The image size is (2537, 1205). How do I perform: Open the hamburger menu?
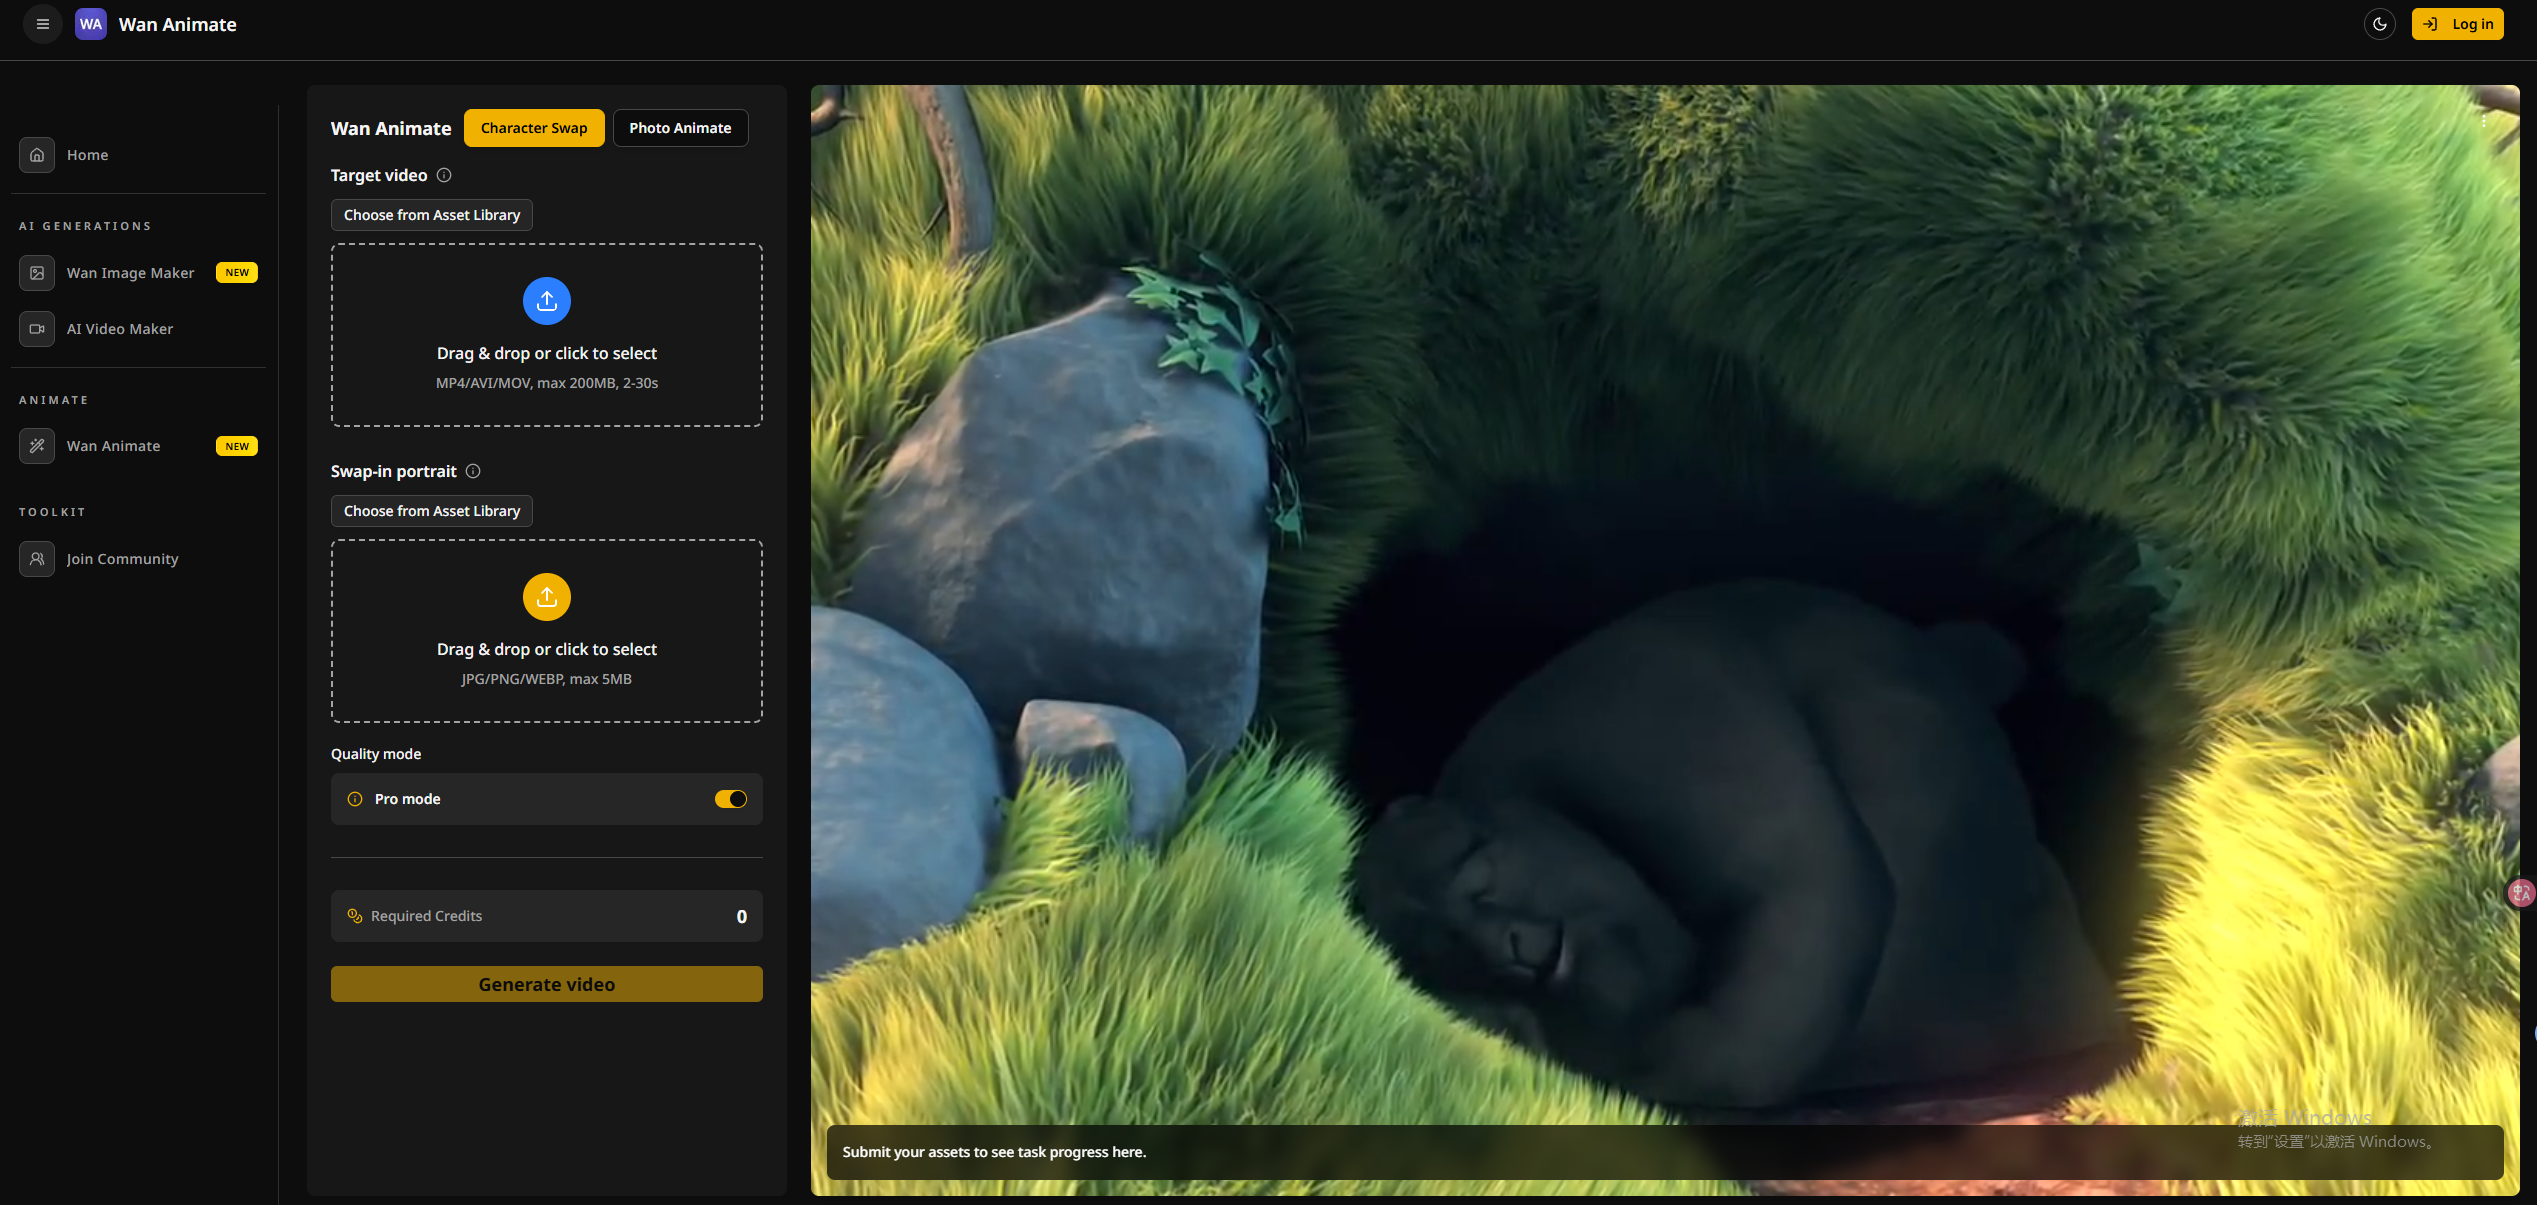click(42, 24)
